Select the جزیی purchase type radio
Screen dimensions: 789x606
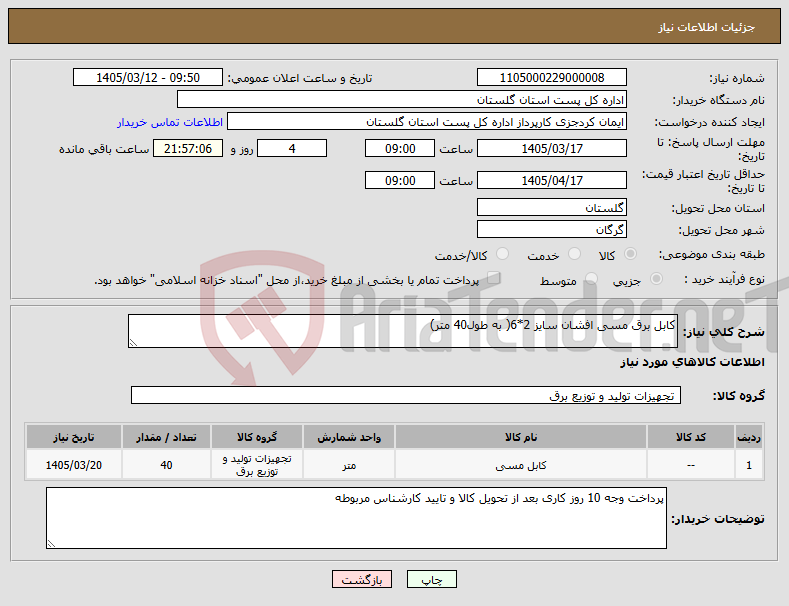point(656,279)
